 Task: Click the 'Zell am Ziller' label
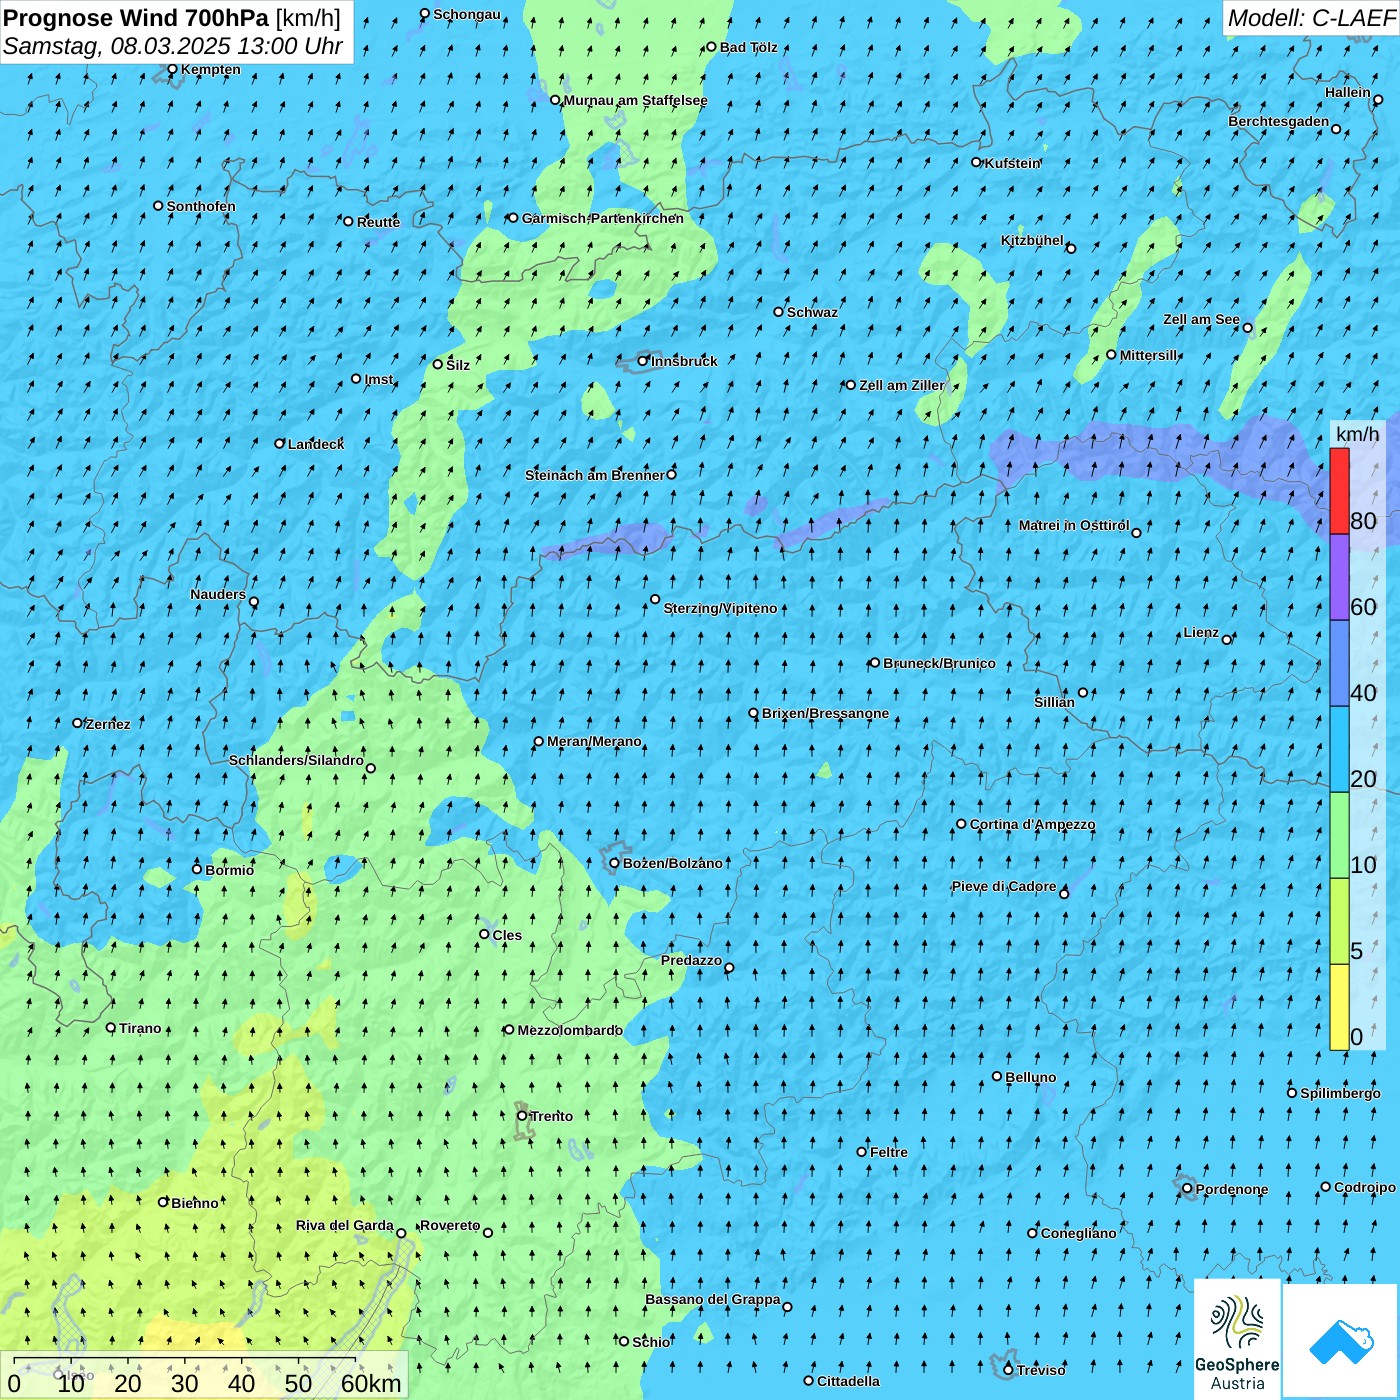click(x=902, y=385)
